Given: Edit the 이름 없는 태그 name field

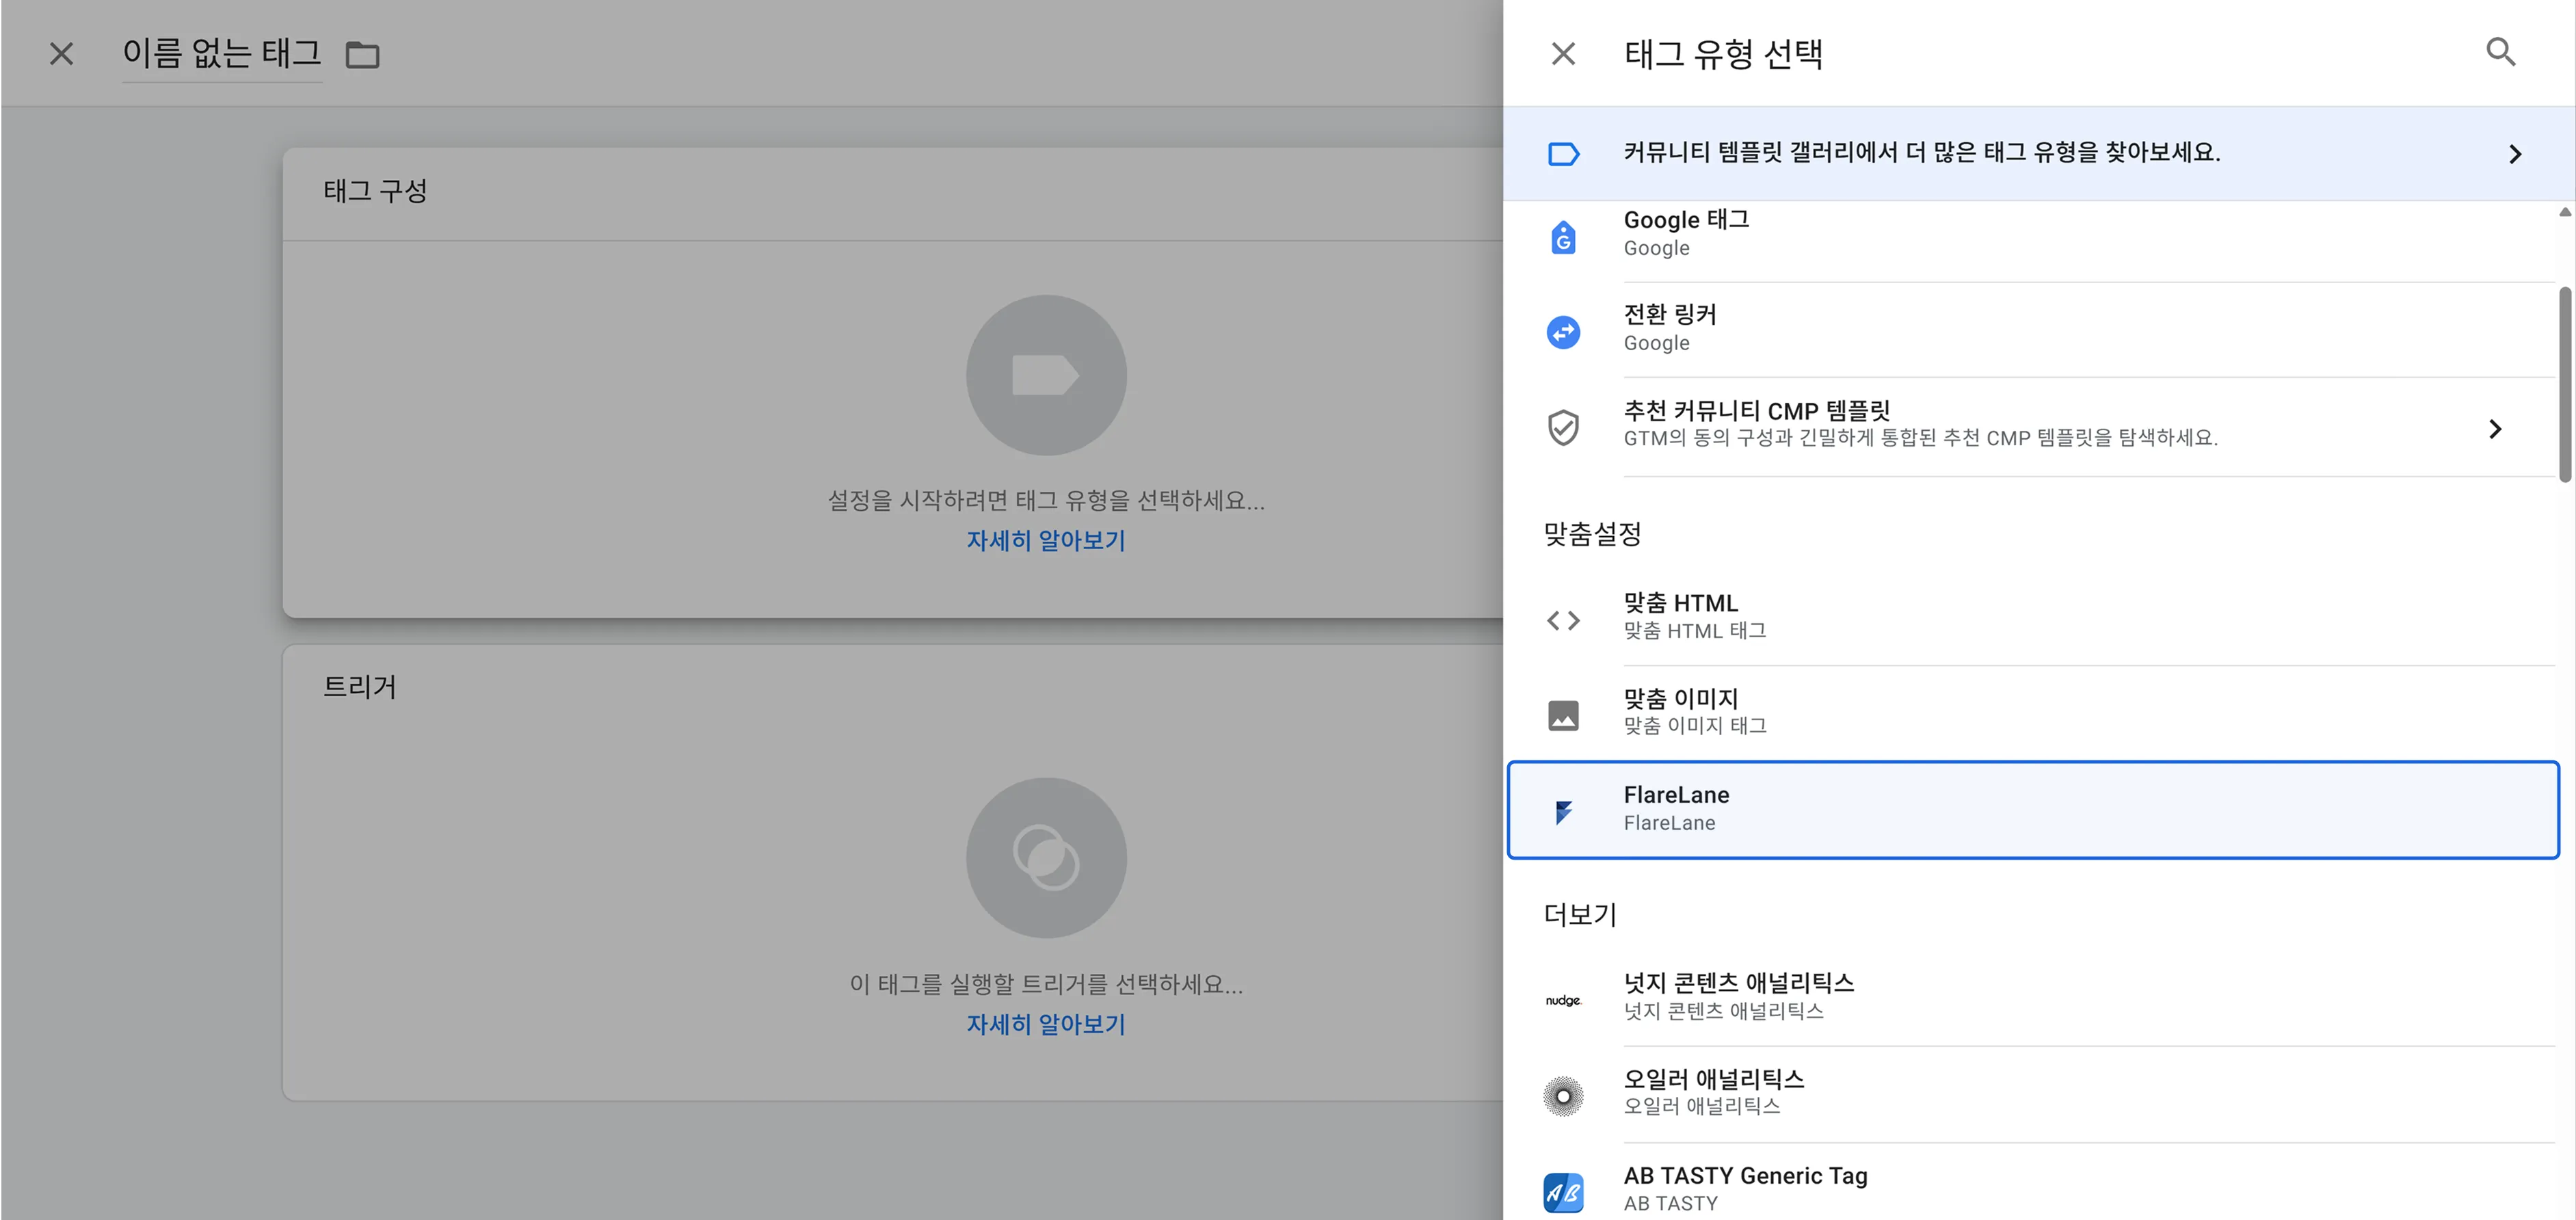Looking at the screenshot, I should coord(221,53).
